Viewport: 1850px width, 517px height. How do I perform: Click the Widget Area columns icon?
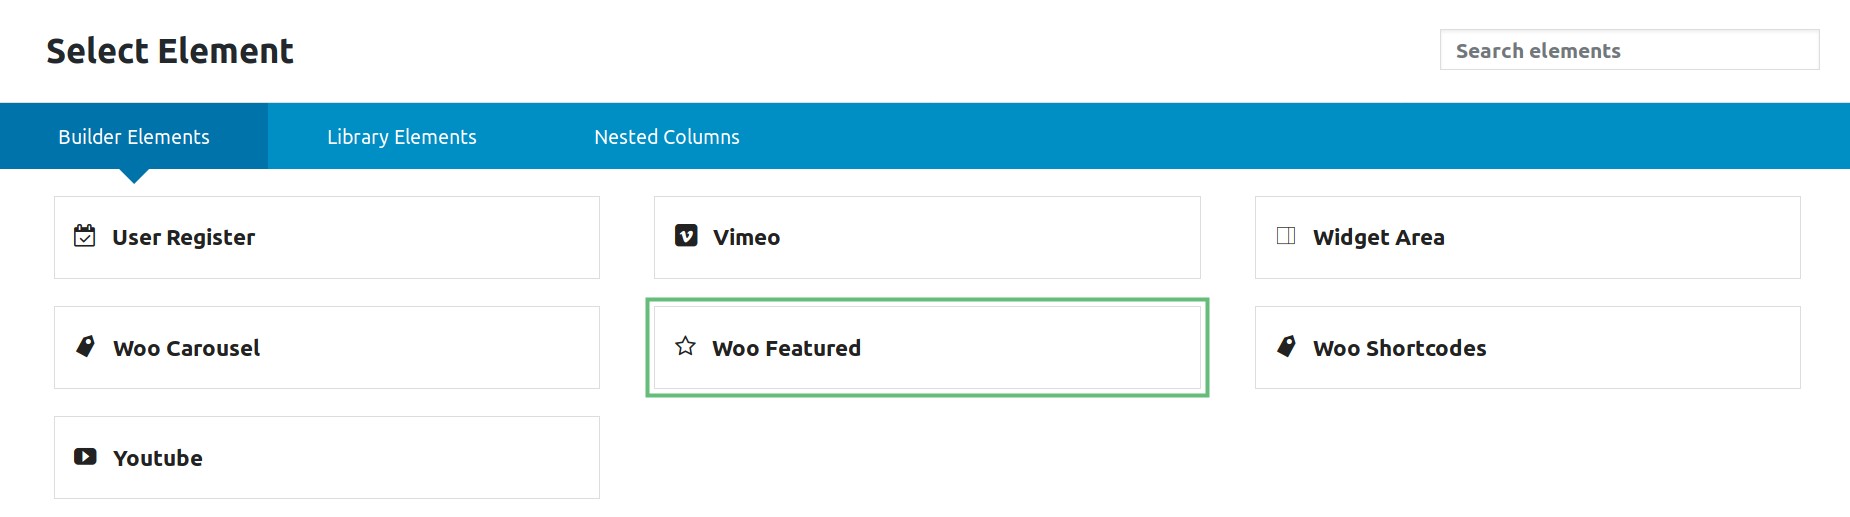1286,236
